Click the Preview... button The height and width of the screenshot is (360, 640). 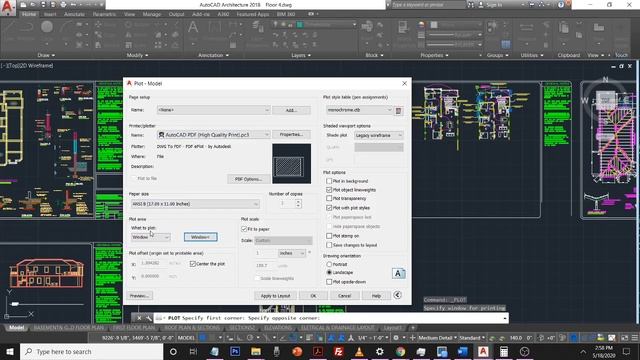pos(139,296)
